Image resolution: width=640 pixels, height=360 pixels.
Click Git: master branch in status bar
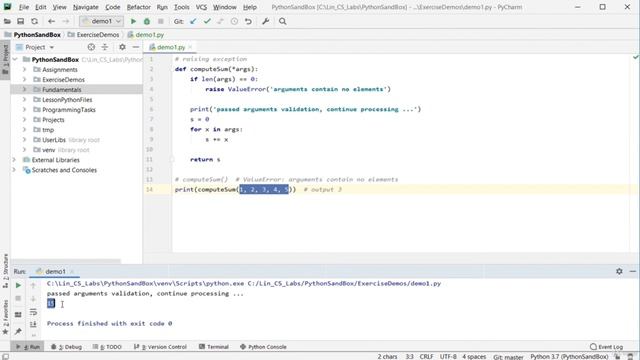(508, 357)
